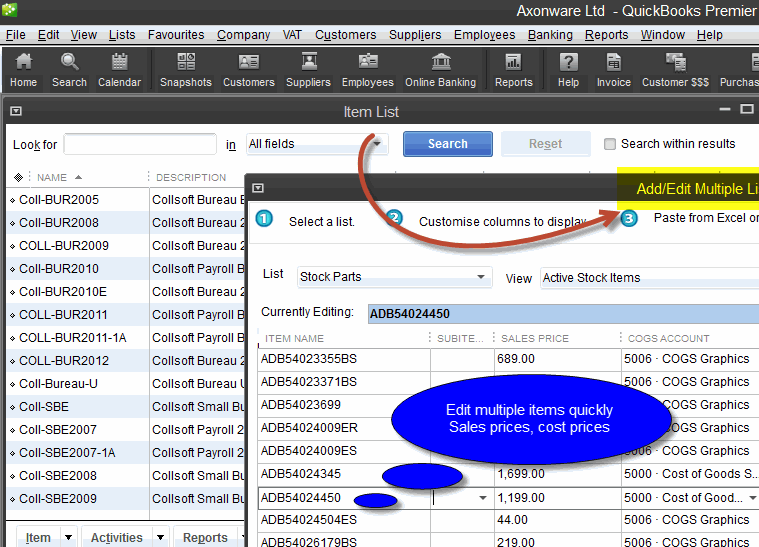Viewport: 759px width, 547px height.
Task: Open the Activities button dropdown arrow
Action: 160,537
